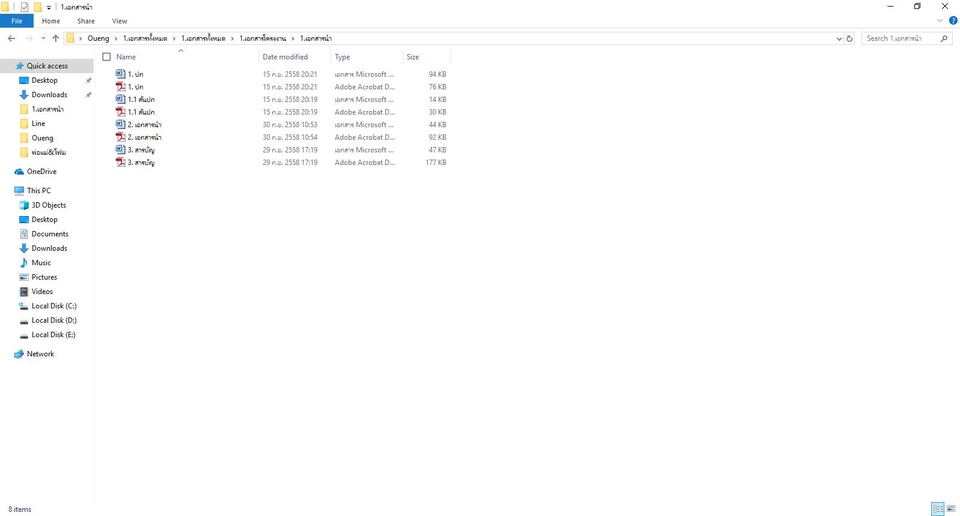Image resolution: width=960 pixels, height=516 pixels.
Task: Expand the chevron after Oueng in the address bar
Action: [116, 38]
